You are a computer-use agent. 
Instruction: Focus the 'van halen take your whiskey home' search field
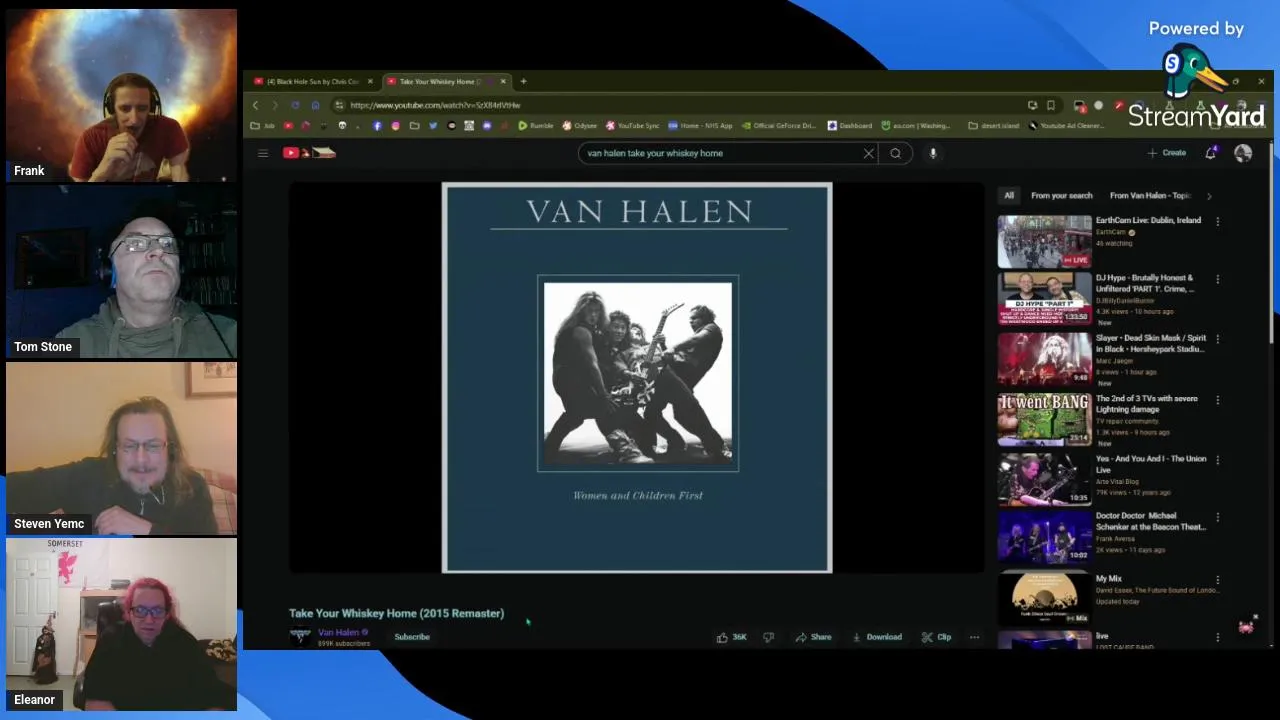coord(720,153)
